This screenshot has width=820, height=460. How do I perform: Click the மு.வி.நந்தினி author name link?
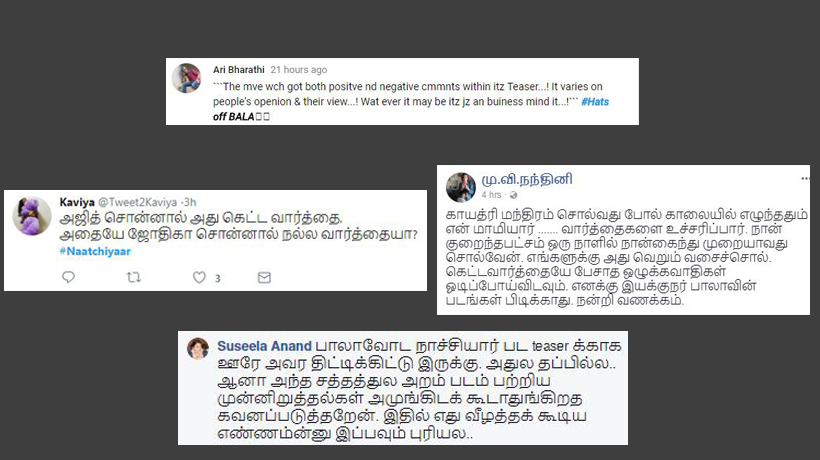click(x=527, y=179)
